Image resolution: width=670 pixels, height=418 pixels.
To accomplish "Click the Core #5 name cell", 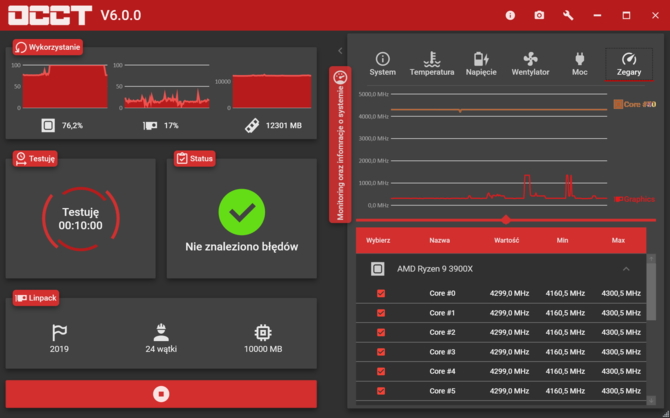I will pyautogui.click(x=442, y=391).
